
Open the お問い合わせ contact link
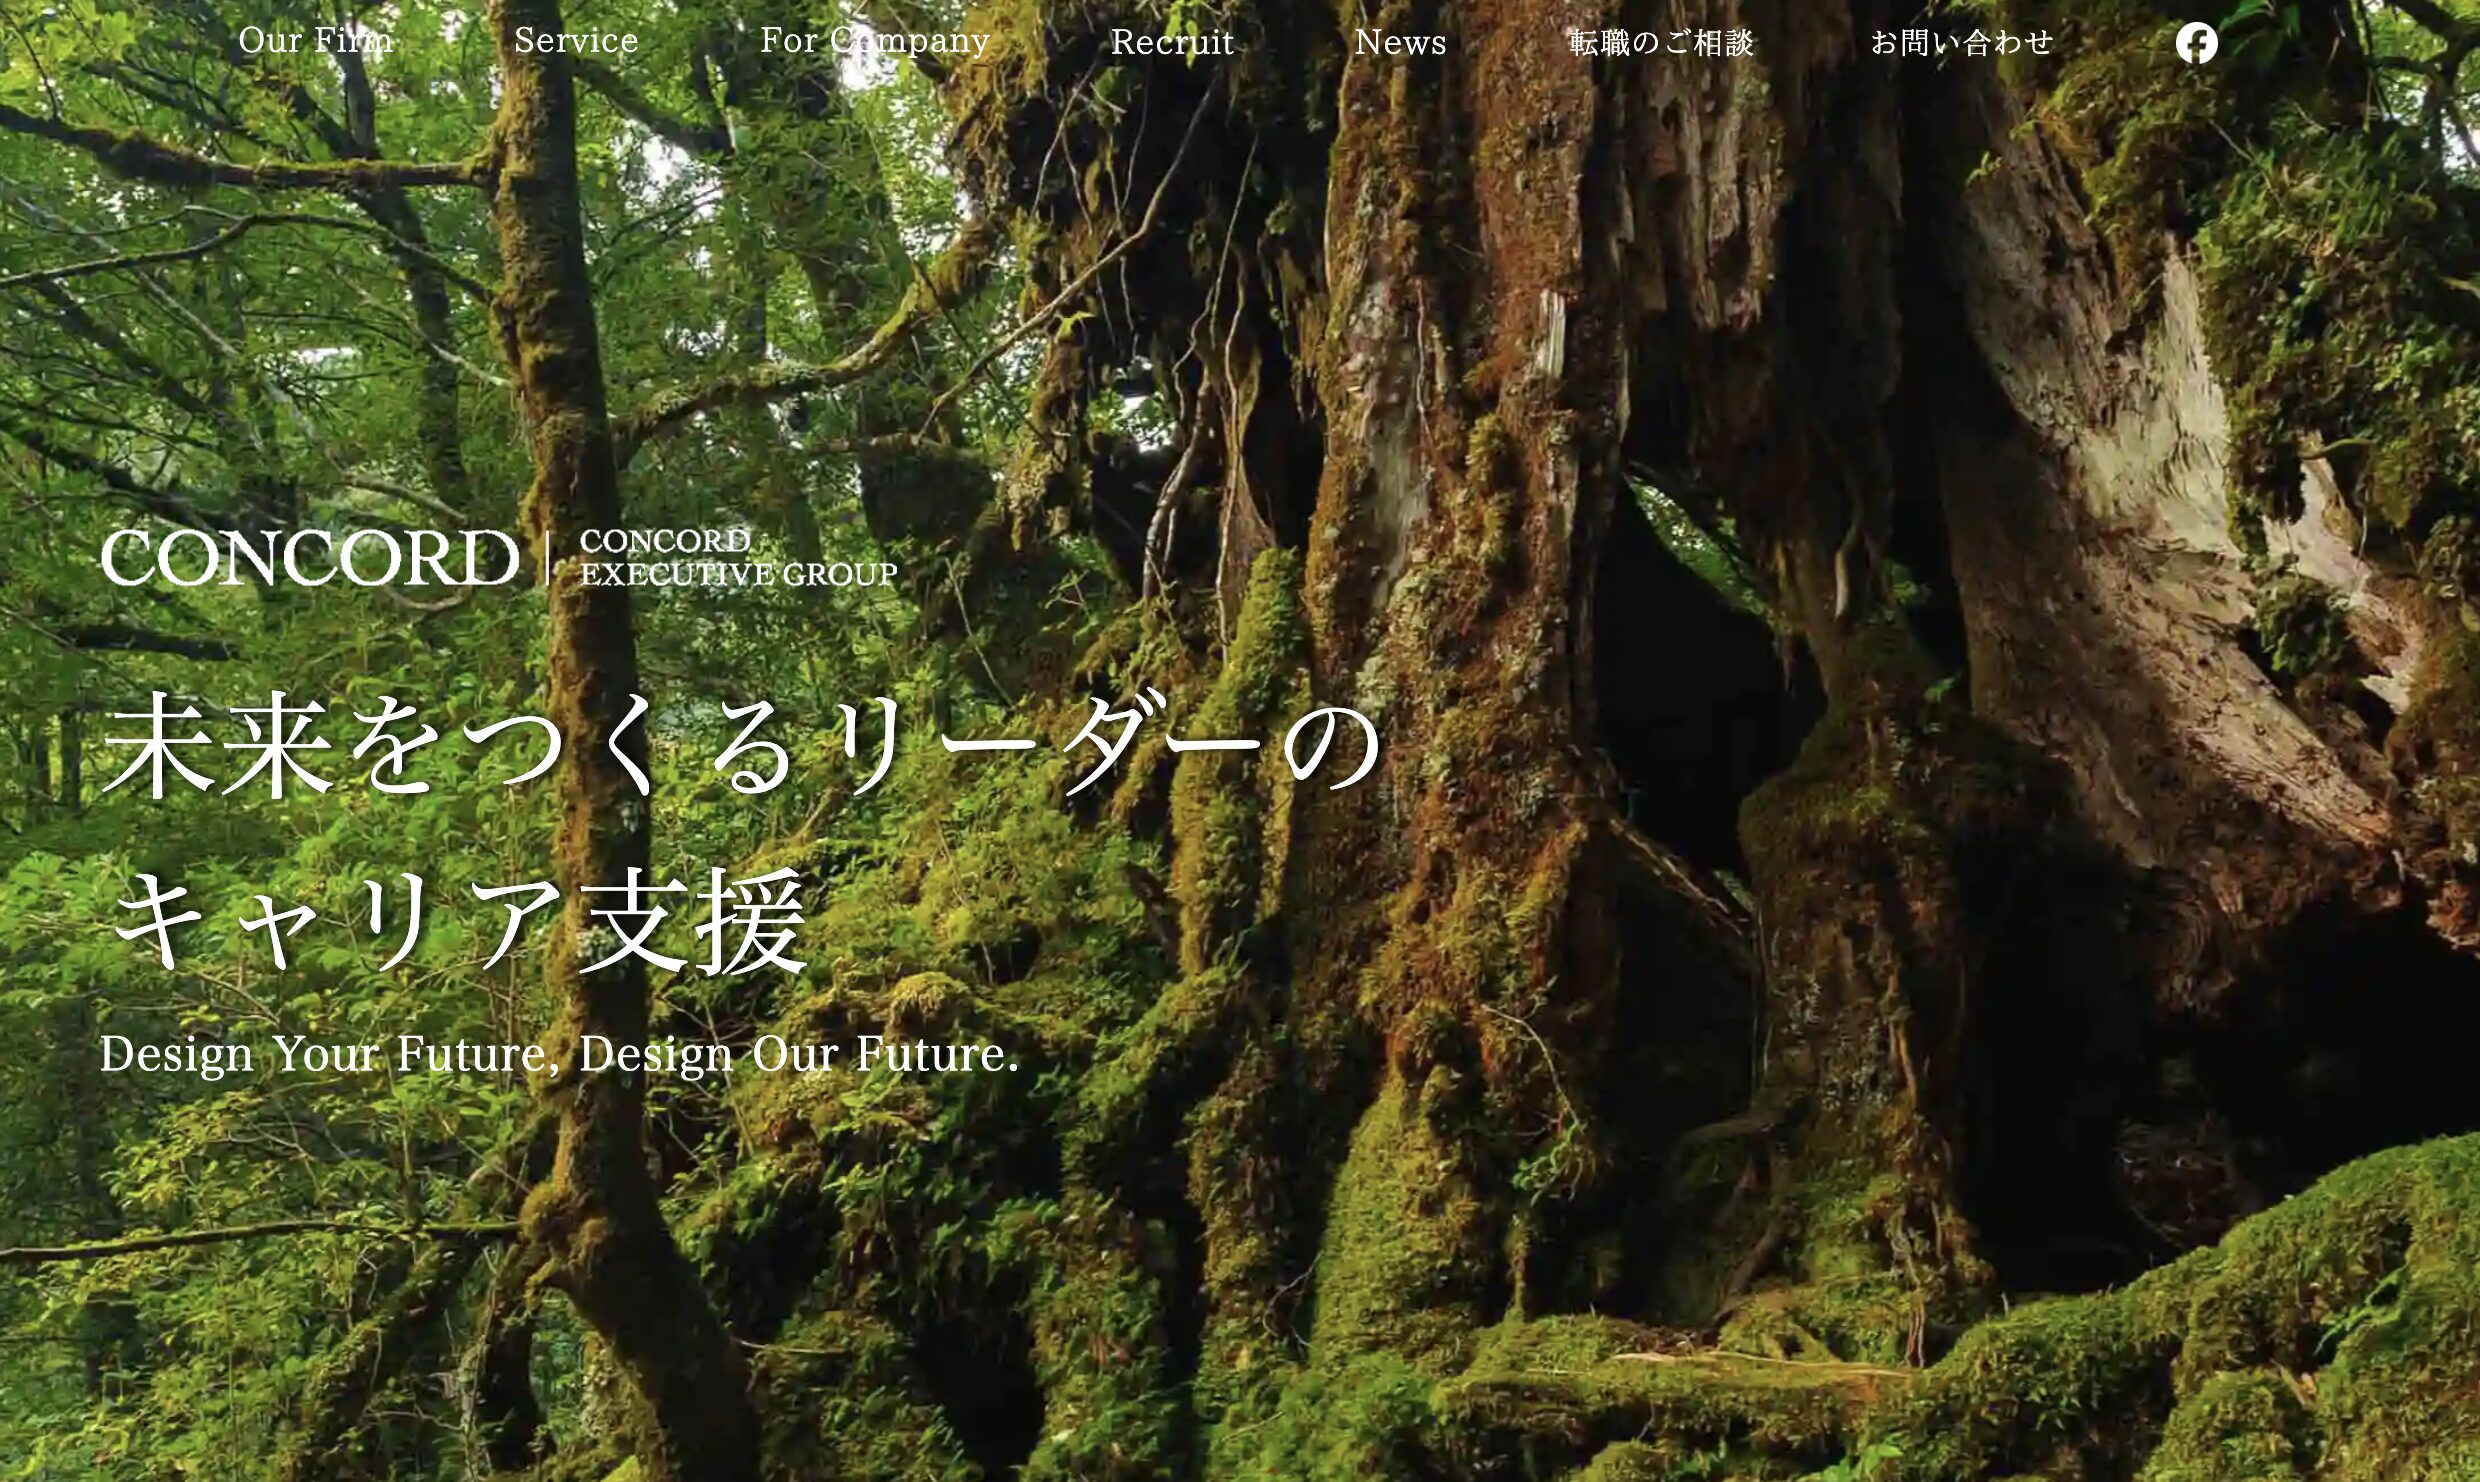pyautogui.click(x=1961, y=43)
